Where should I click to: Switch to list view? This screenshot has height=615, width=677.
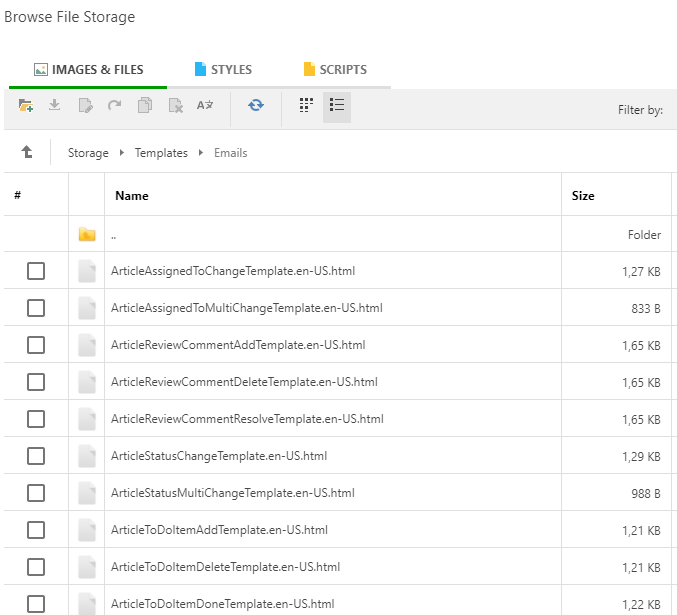coord(337,105)
